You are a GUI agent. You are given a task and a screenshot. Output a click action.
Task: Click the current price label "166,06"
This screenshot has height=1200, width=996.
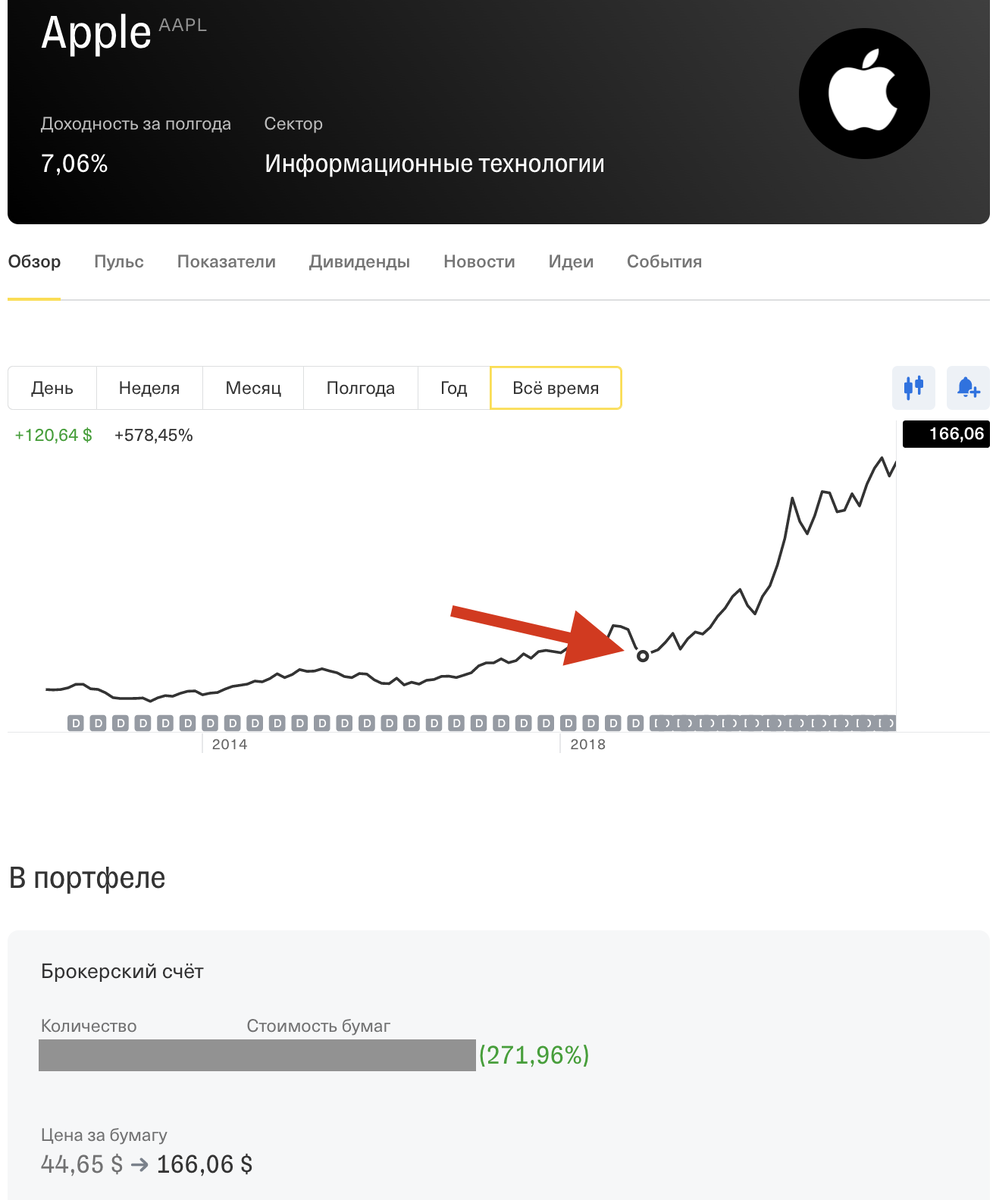[957, 434]
